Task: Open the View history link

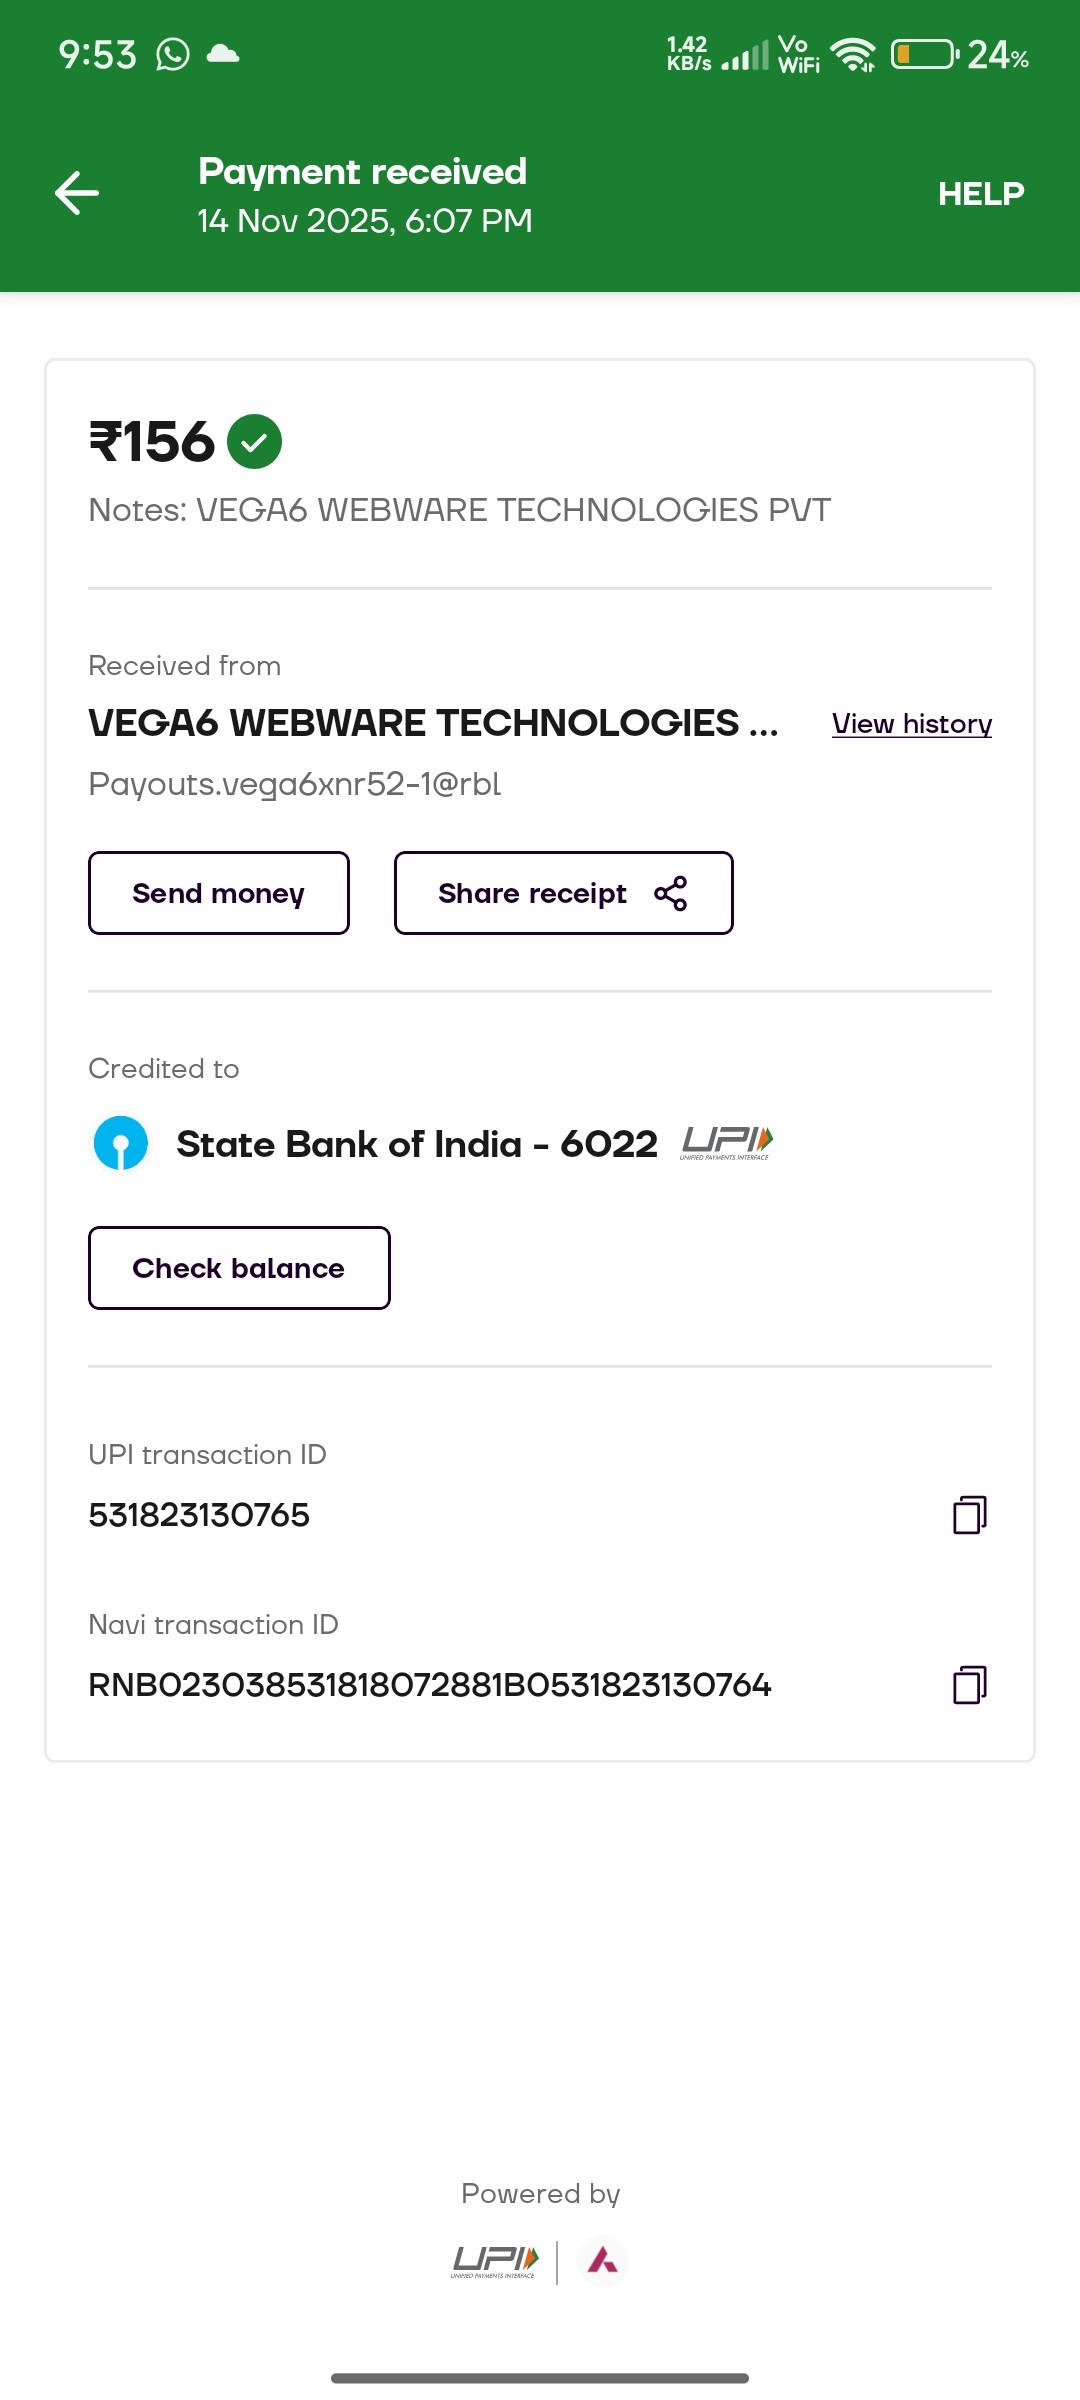Action: (911, 724)
